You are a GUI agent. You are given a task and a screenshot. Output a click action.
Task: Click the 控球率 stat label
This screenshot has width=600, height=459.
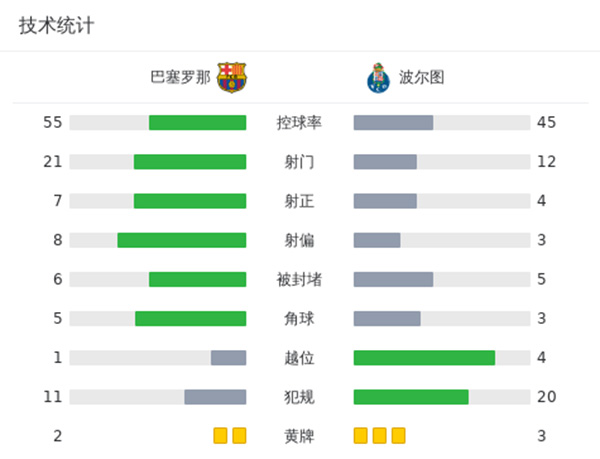[299, 123]
